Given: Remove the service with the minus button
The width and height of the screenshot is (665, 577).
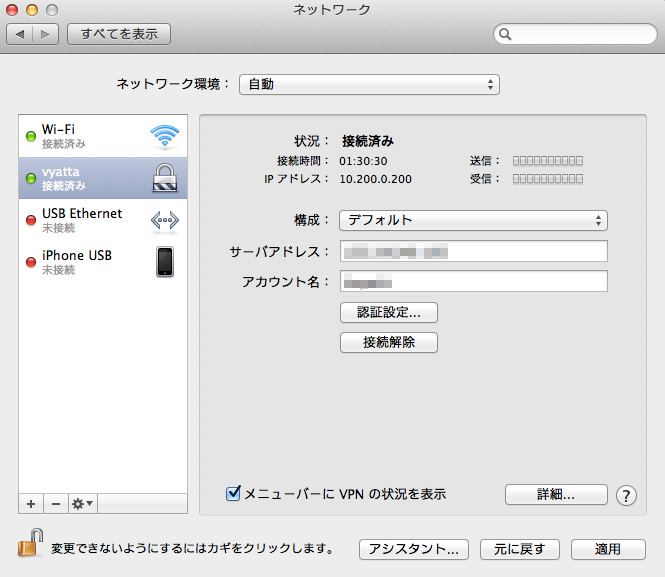Looking at the screenshot, I should (56, 504).
